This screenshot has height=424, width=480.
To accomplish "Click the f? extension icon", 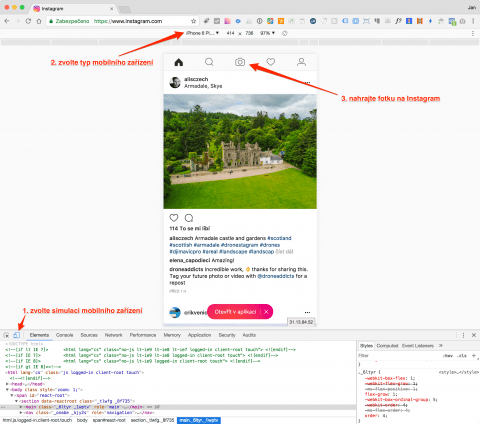I will [x=398, y=21].
